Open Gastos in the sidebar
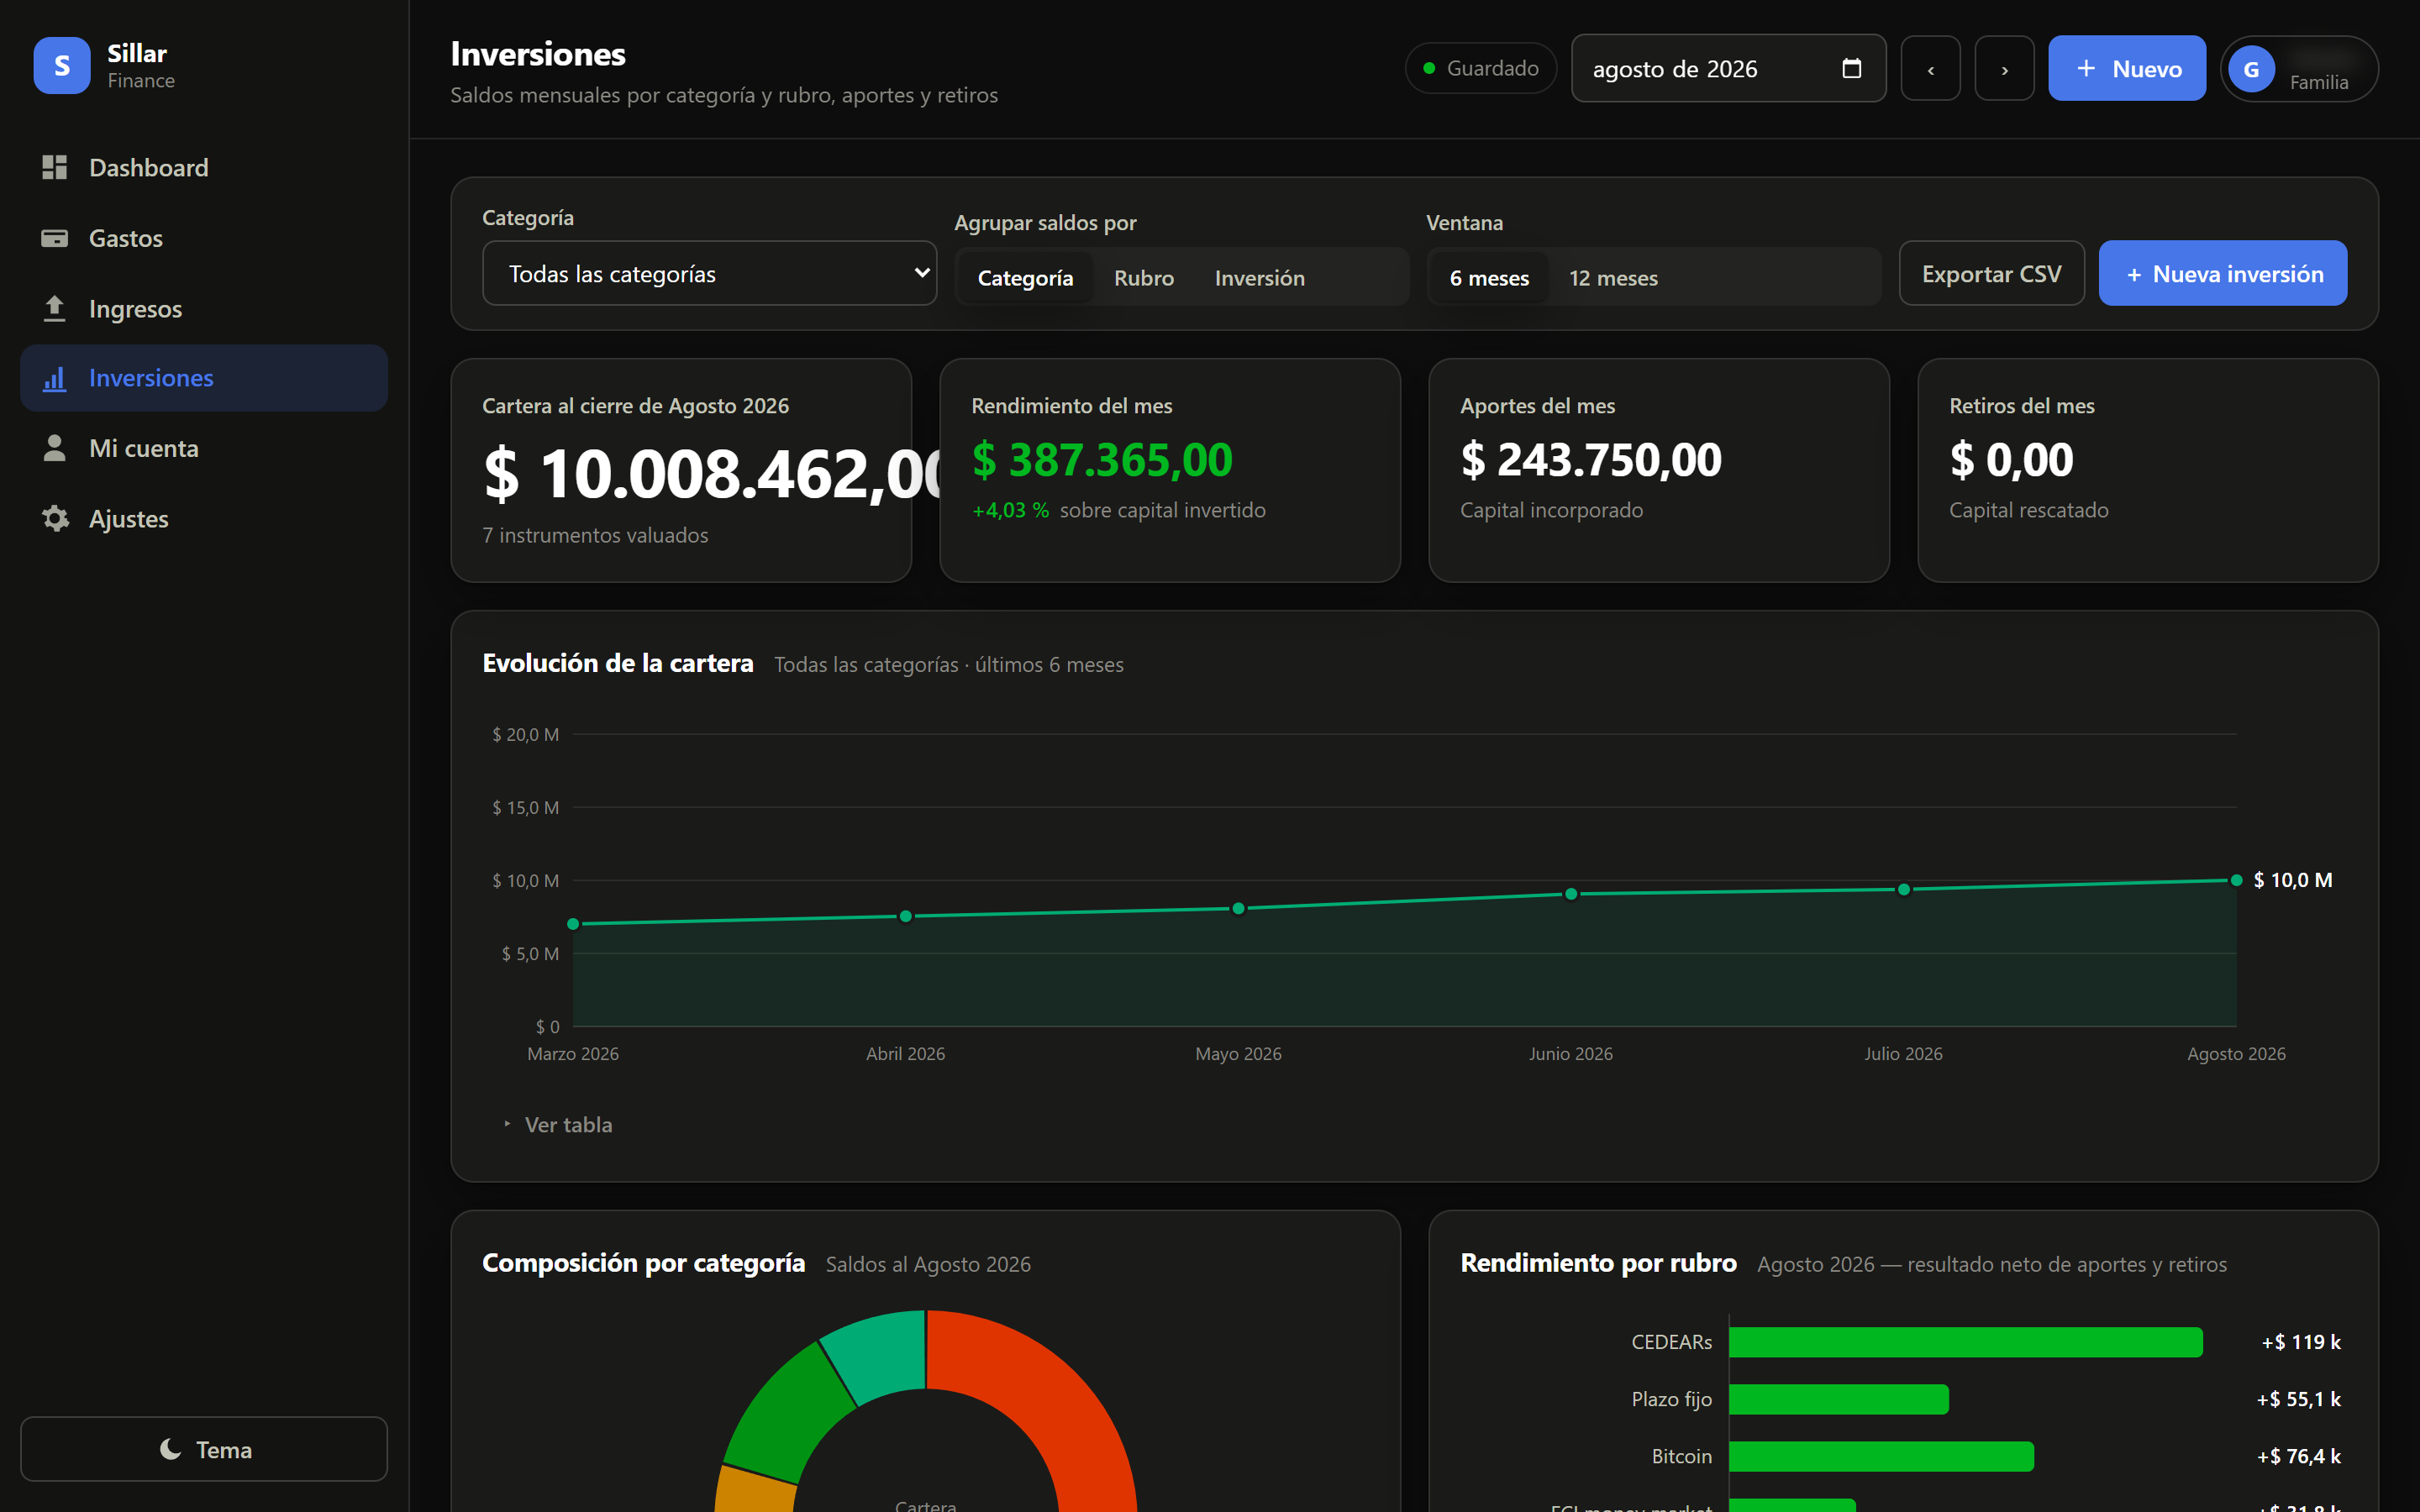2420x1512 pixels. pos(204,238)
